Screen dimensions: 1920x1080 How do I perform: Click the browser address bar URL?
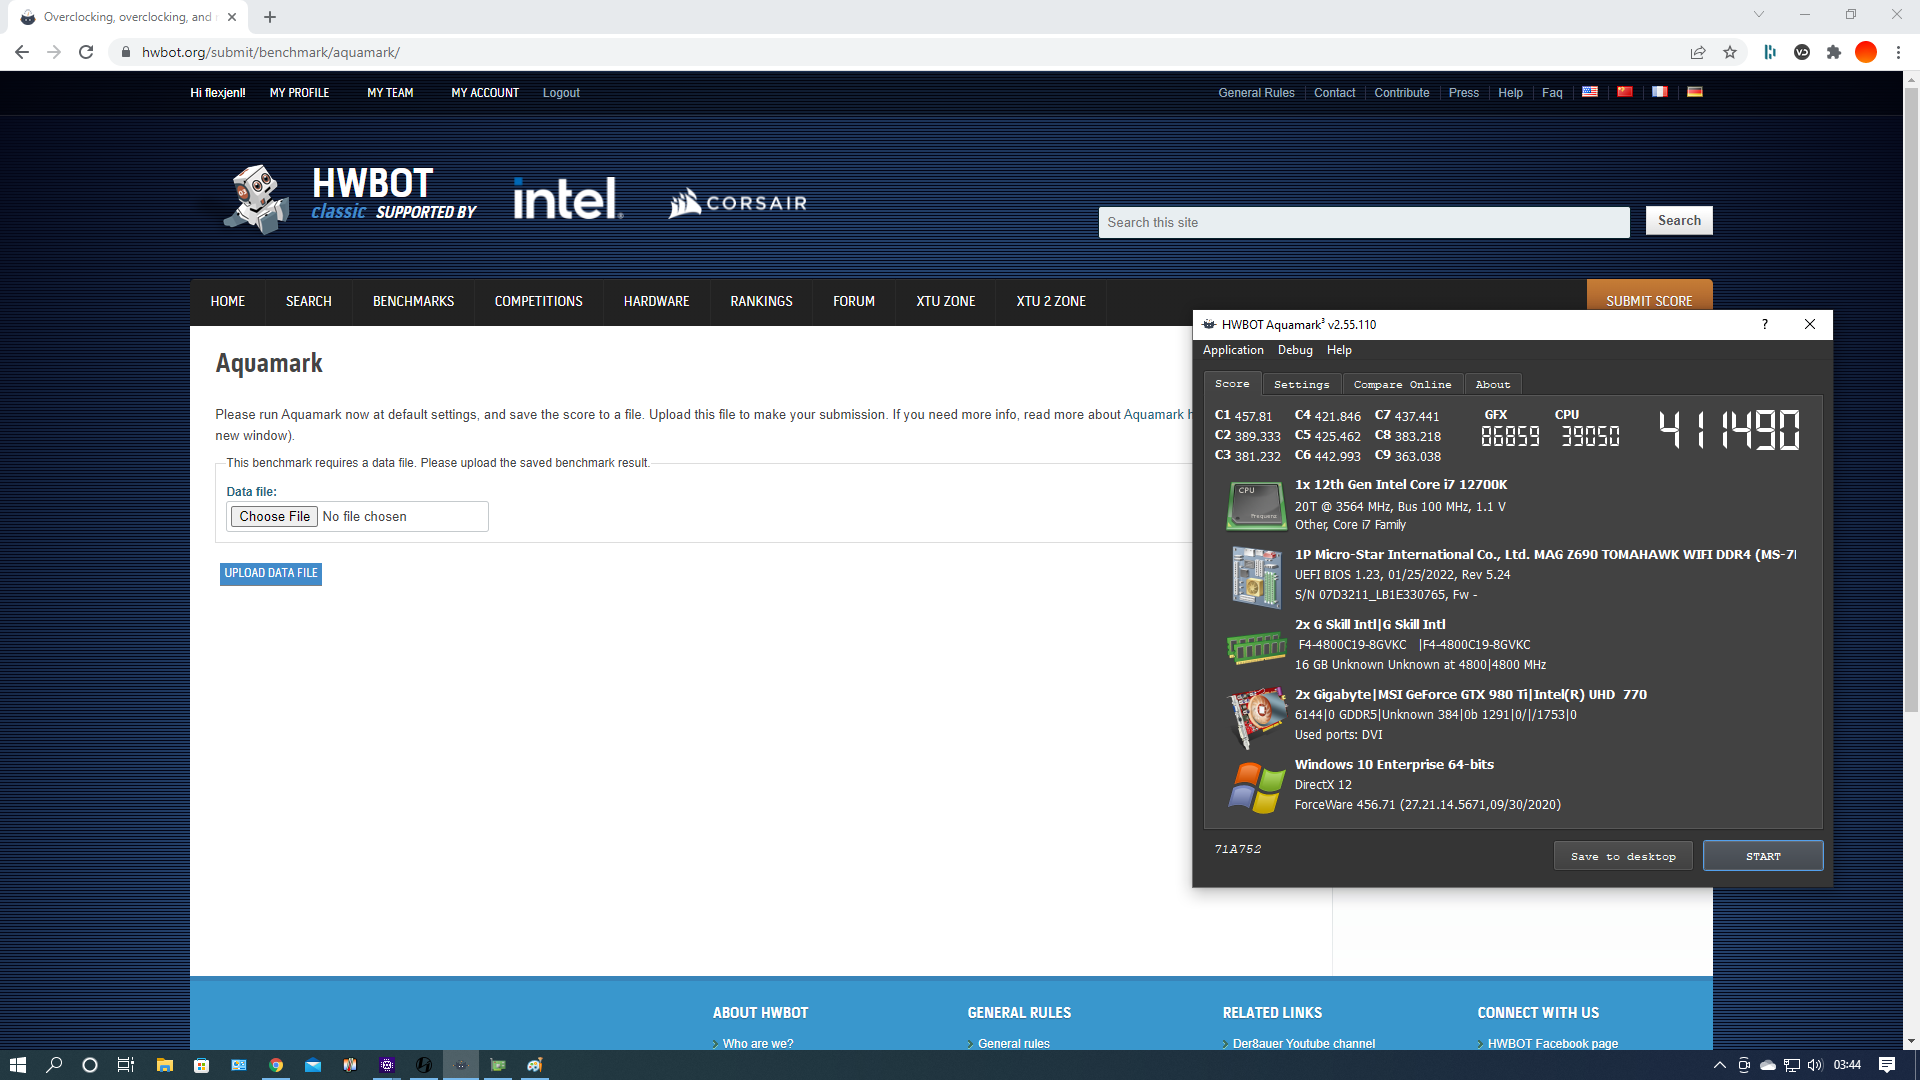click(x=270, y=52)
